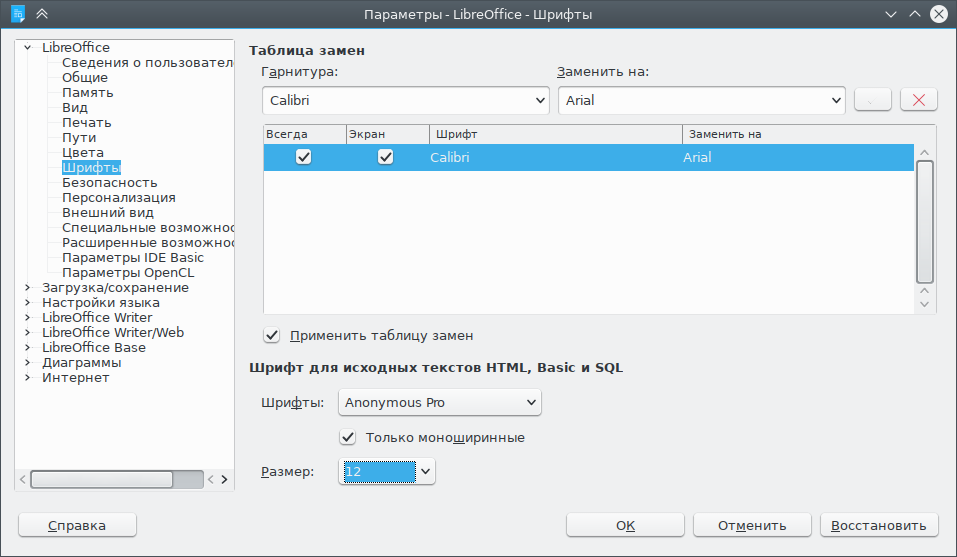Viewport: 957px width, 557px height.
Task: Select Расширенные возможности in the tree
Action: (148, 243)
